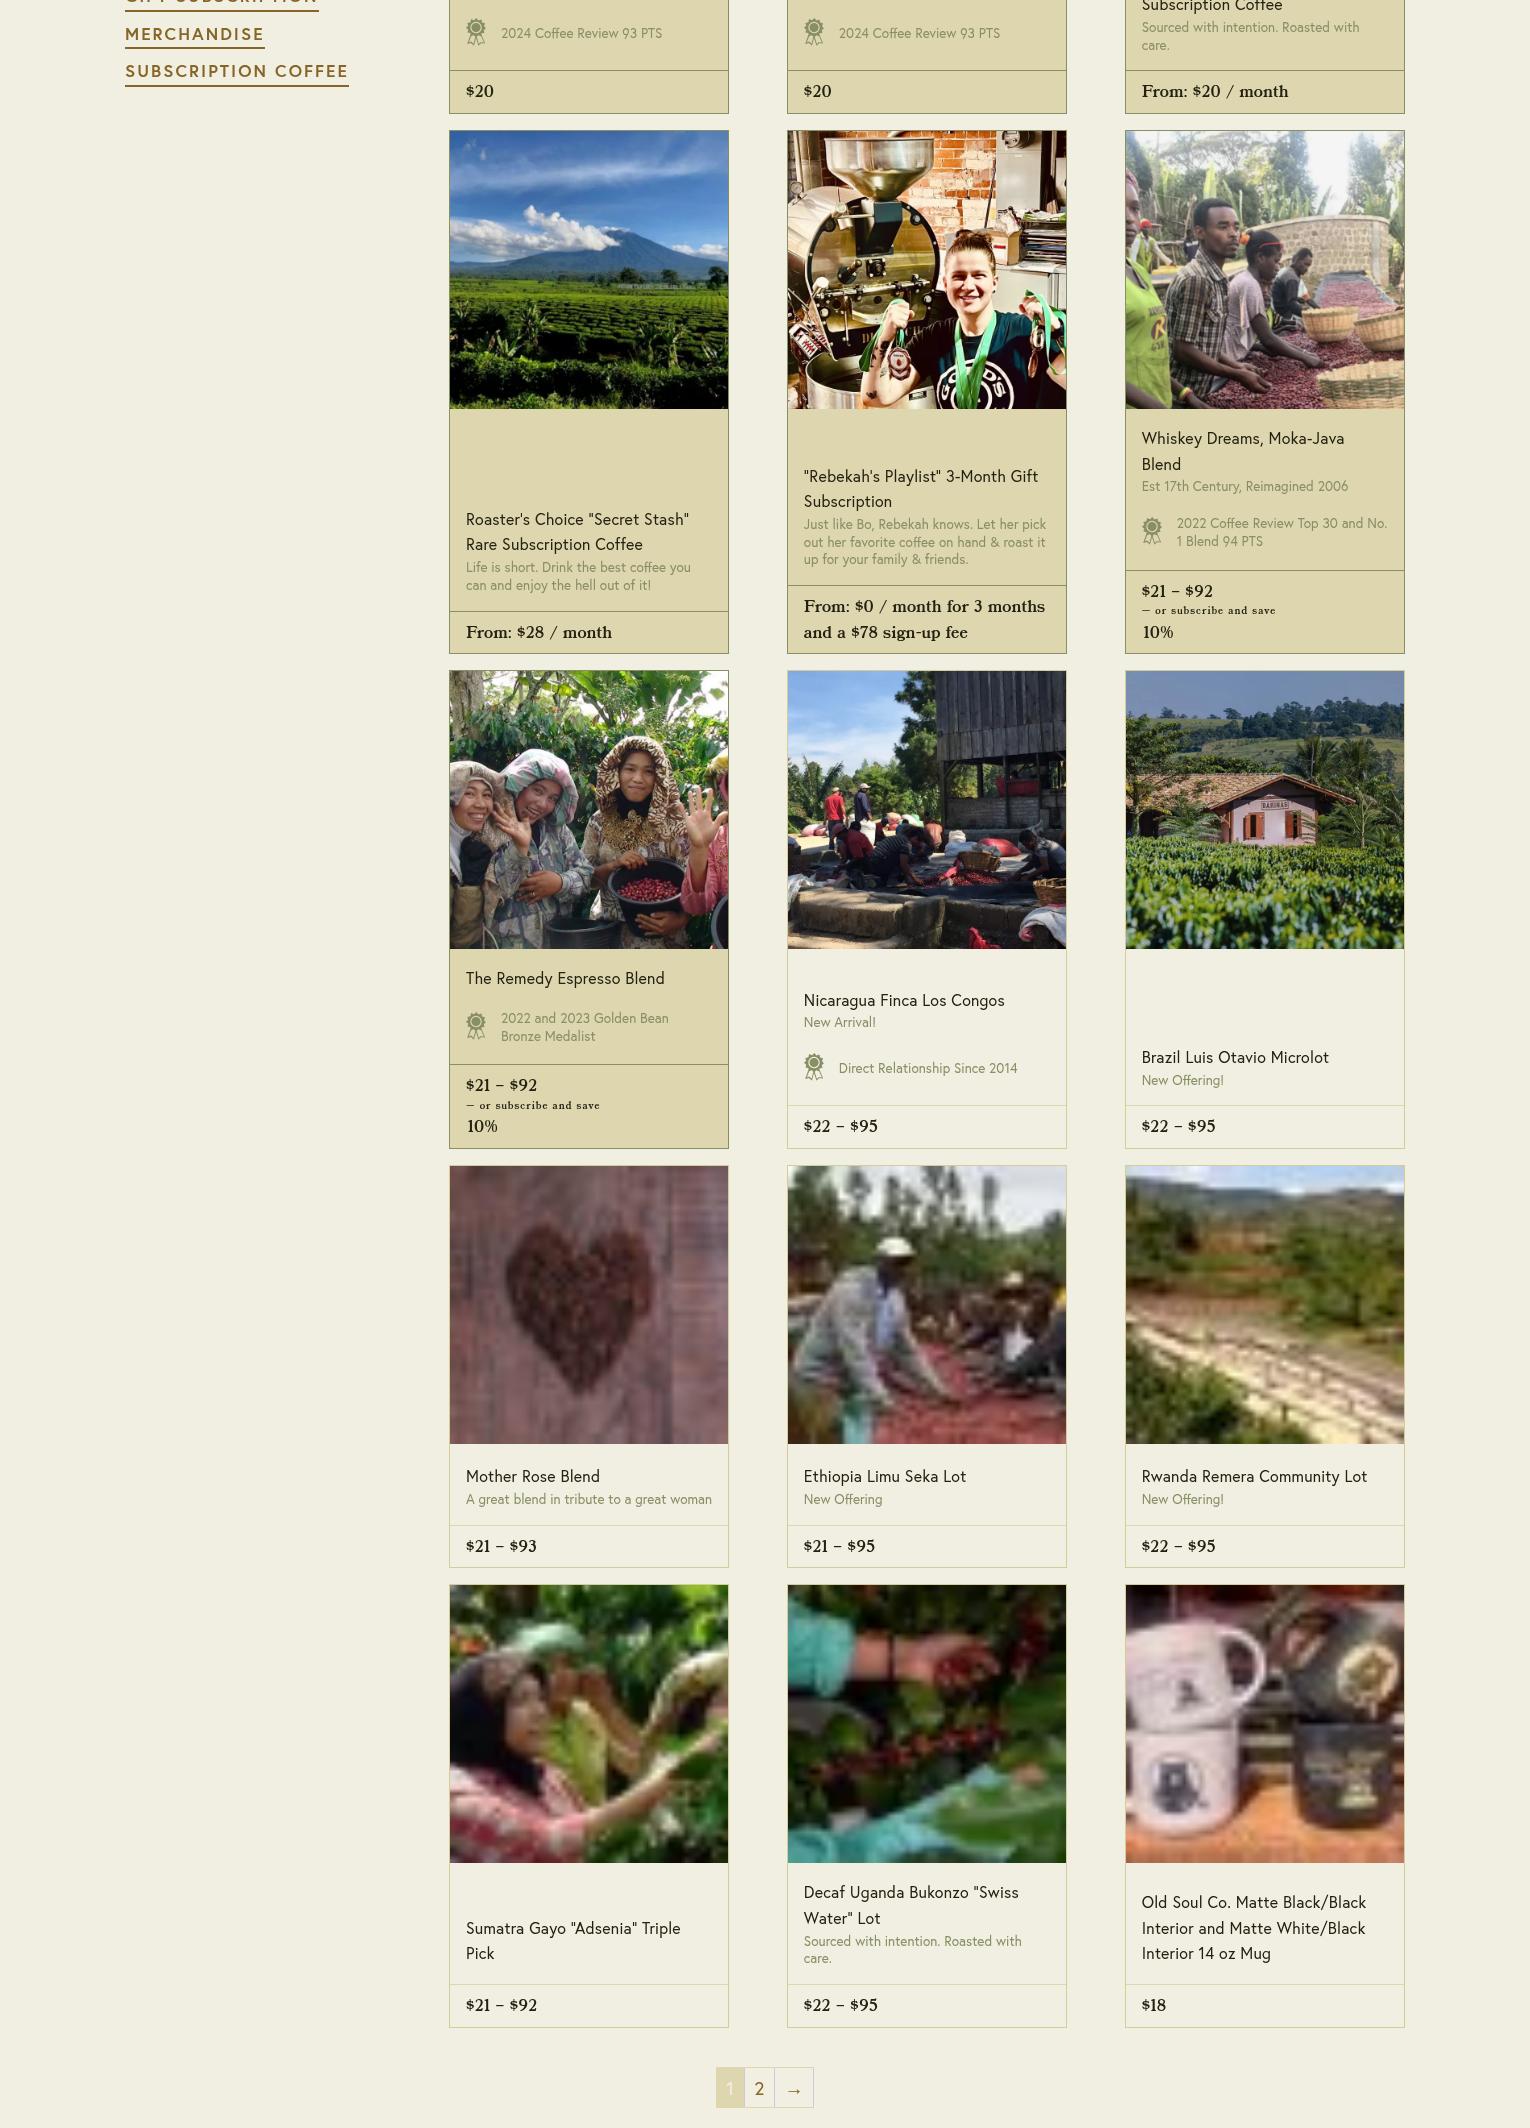Open the mugs product image
Image resolution: width=1530 pixels, height=2128 pixels.
click(1265, 1724)
